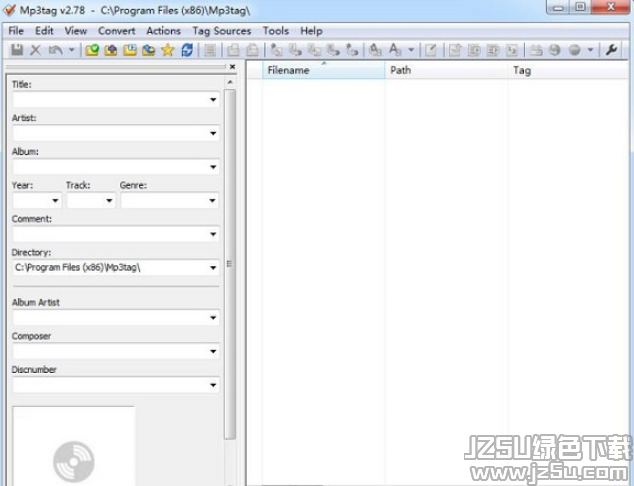Open the Edit menu
The height and width of the screenshot is (486, 634).
(44, 31)
